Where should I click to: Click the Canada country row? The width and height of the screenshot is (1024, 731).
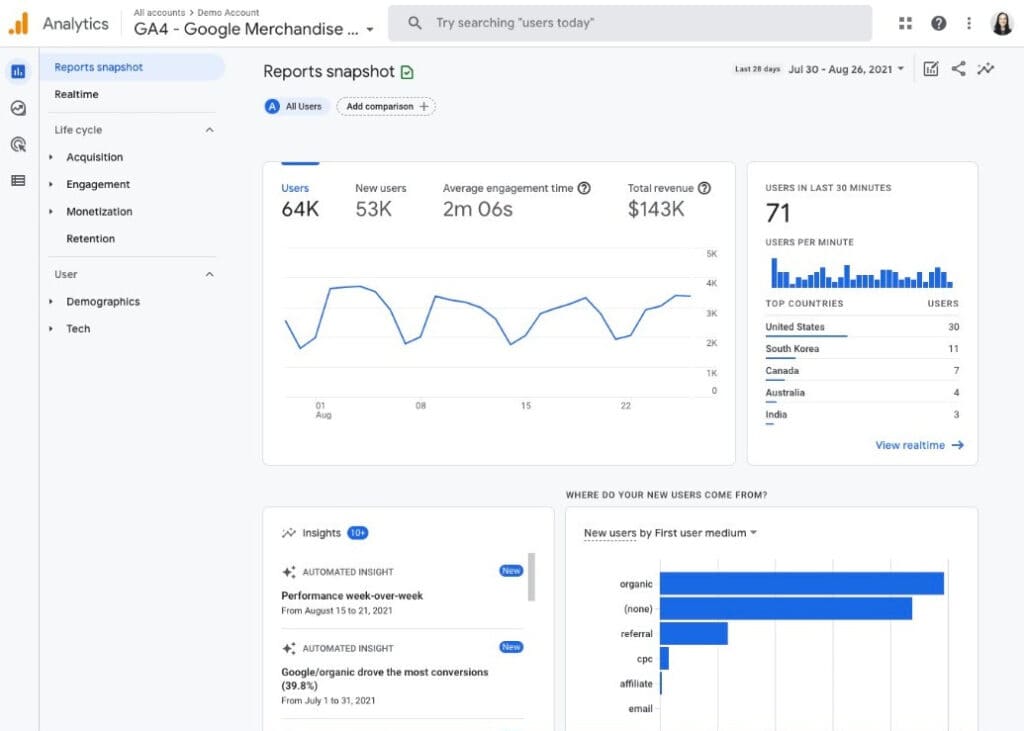point(862,371)
